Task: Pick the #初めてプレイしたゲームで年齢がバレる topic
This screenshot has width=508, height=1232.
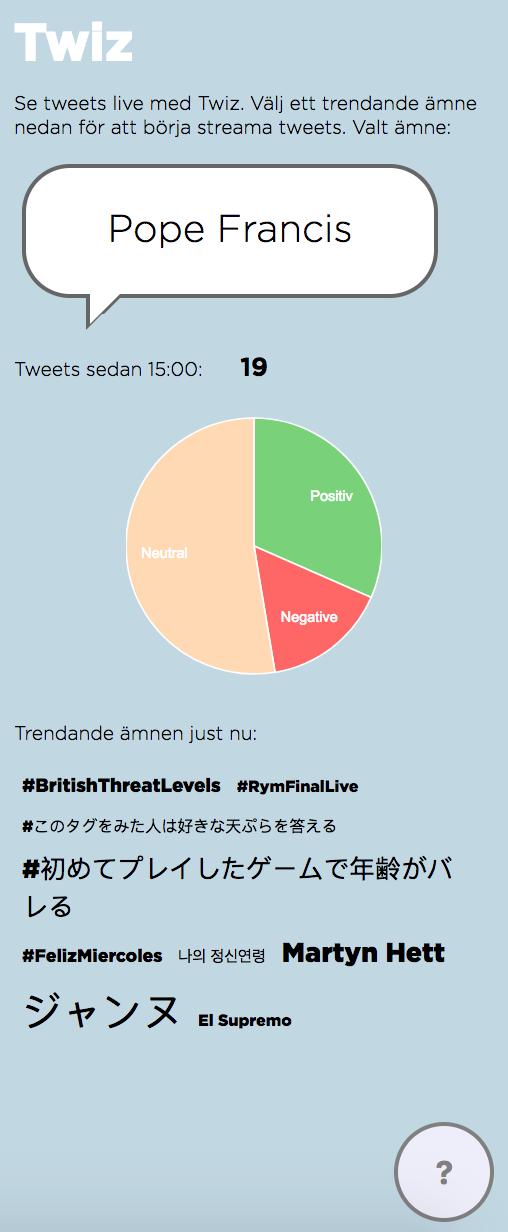Action: [237, 886]
